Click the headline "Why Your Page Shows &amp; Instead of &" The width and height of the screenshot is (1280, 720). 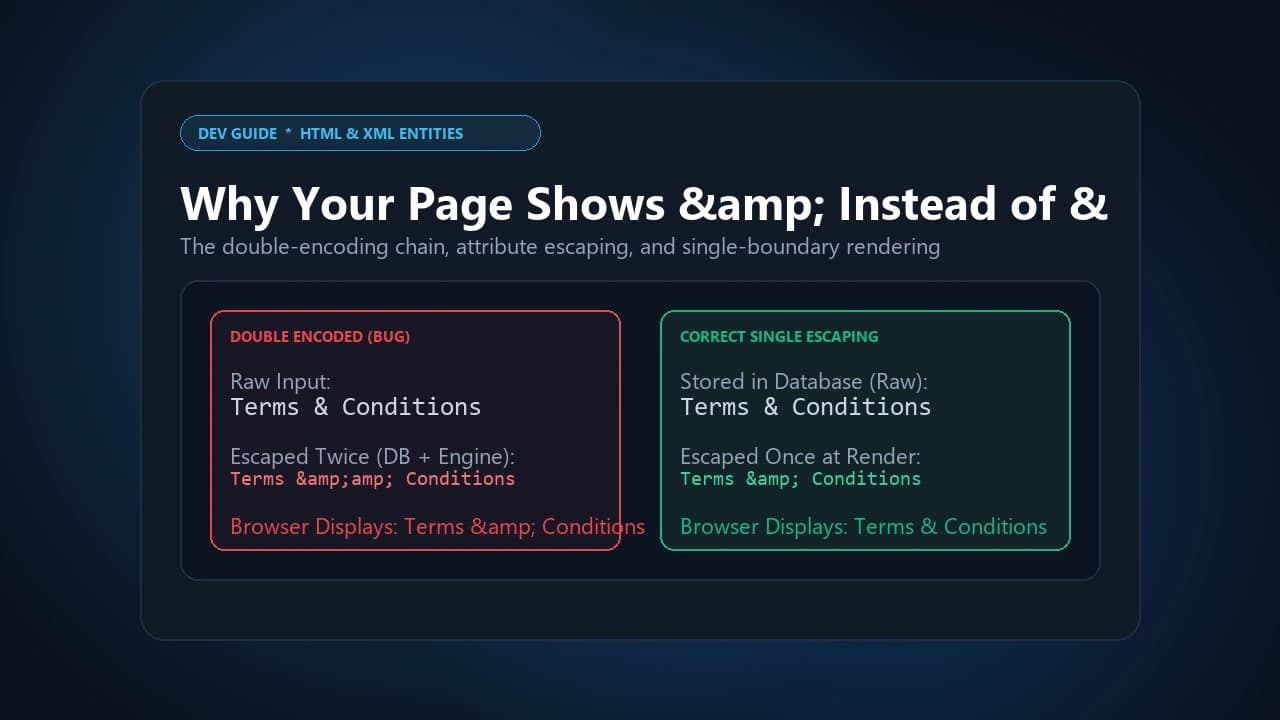click(x=644, y=204)
